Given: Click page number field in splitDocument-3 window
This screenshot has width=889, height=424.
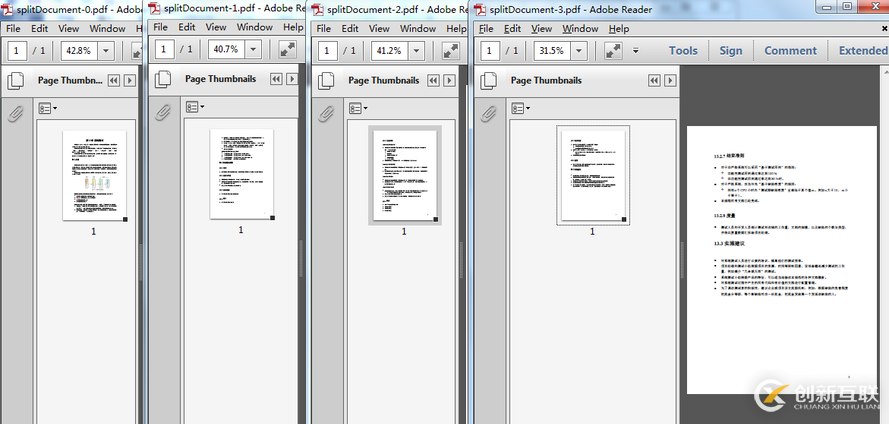Looking at the screenshot, I should [490, 50].
